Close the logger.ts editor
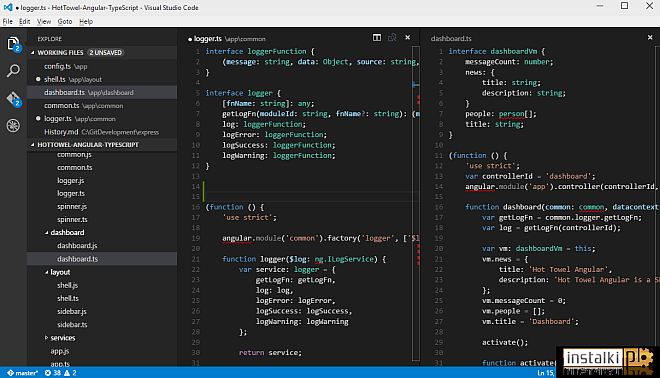 pos(407,37)
